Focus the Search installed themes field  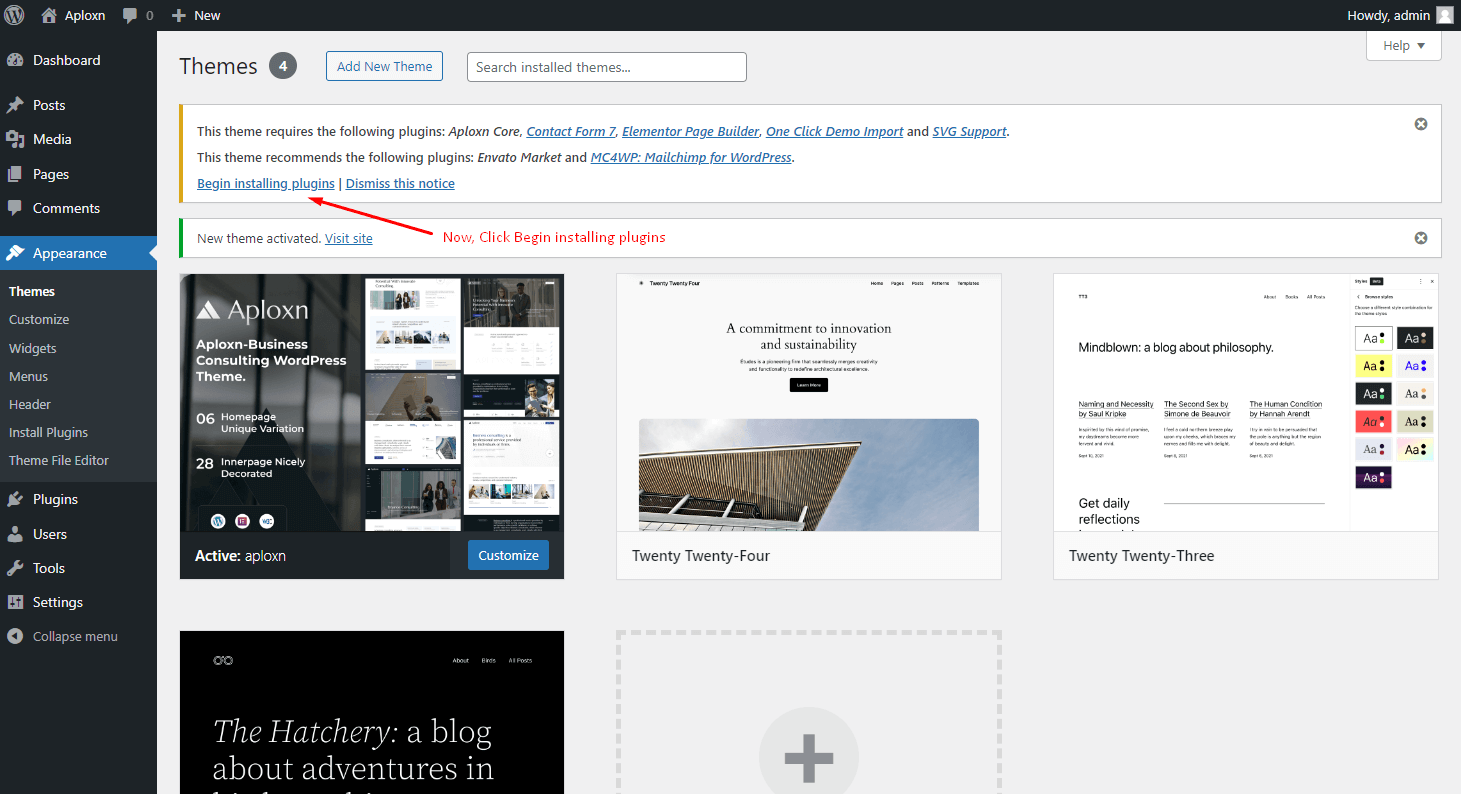(607, 67)
